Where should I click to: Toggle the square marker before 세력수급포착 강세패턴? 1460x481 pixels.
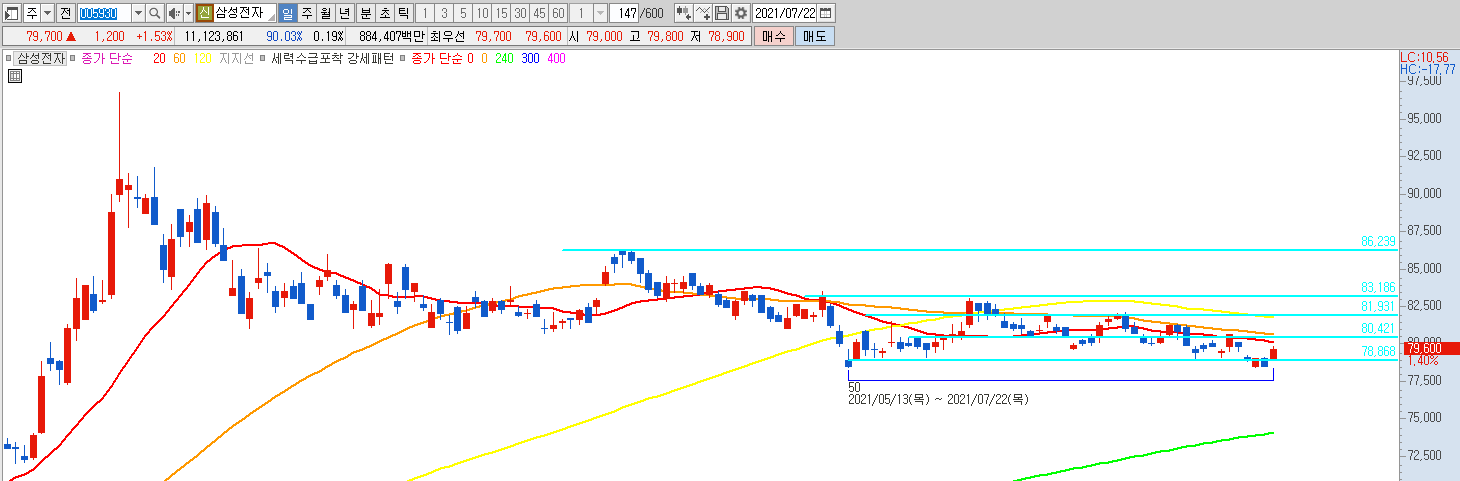(x=263, y=59)
